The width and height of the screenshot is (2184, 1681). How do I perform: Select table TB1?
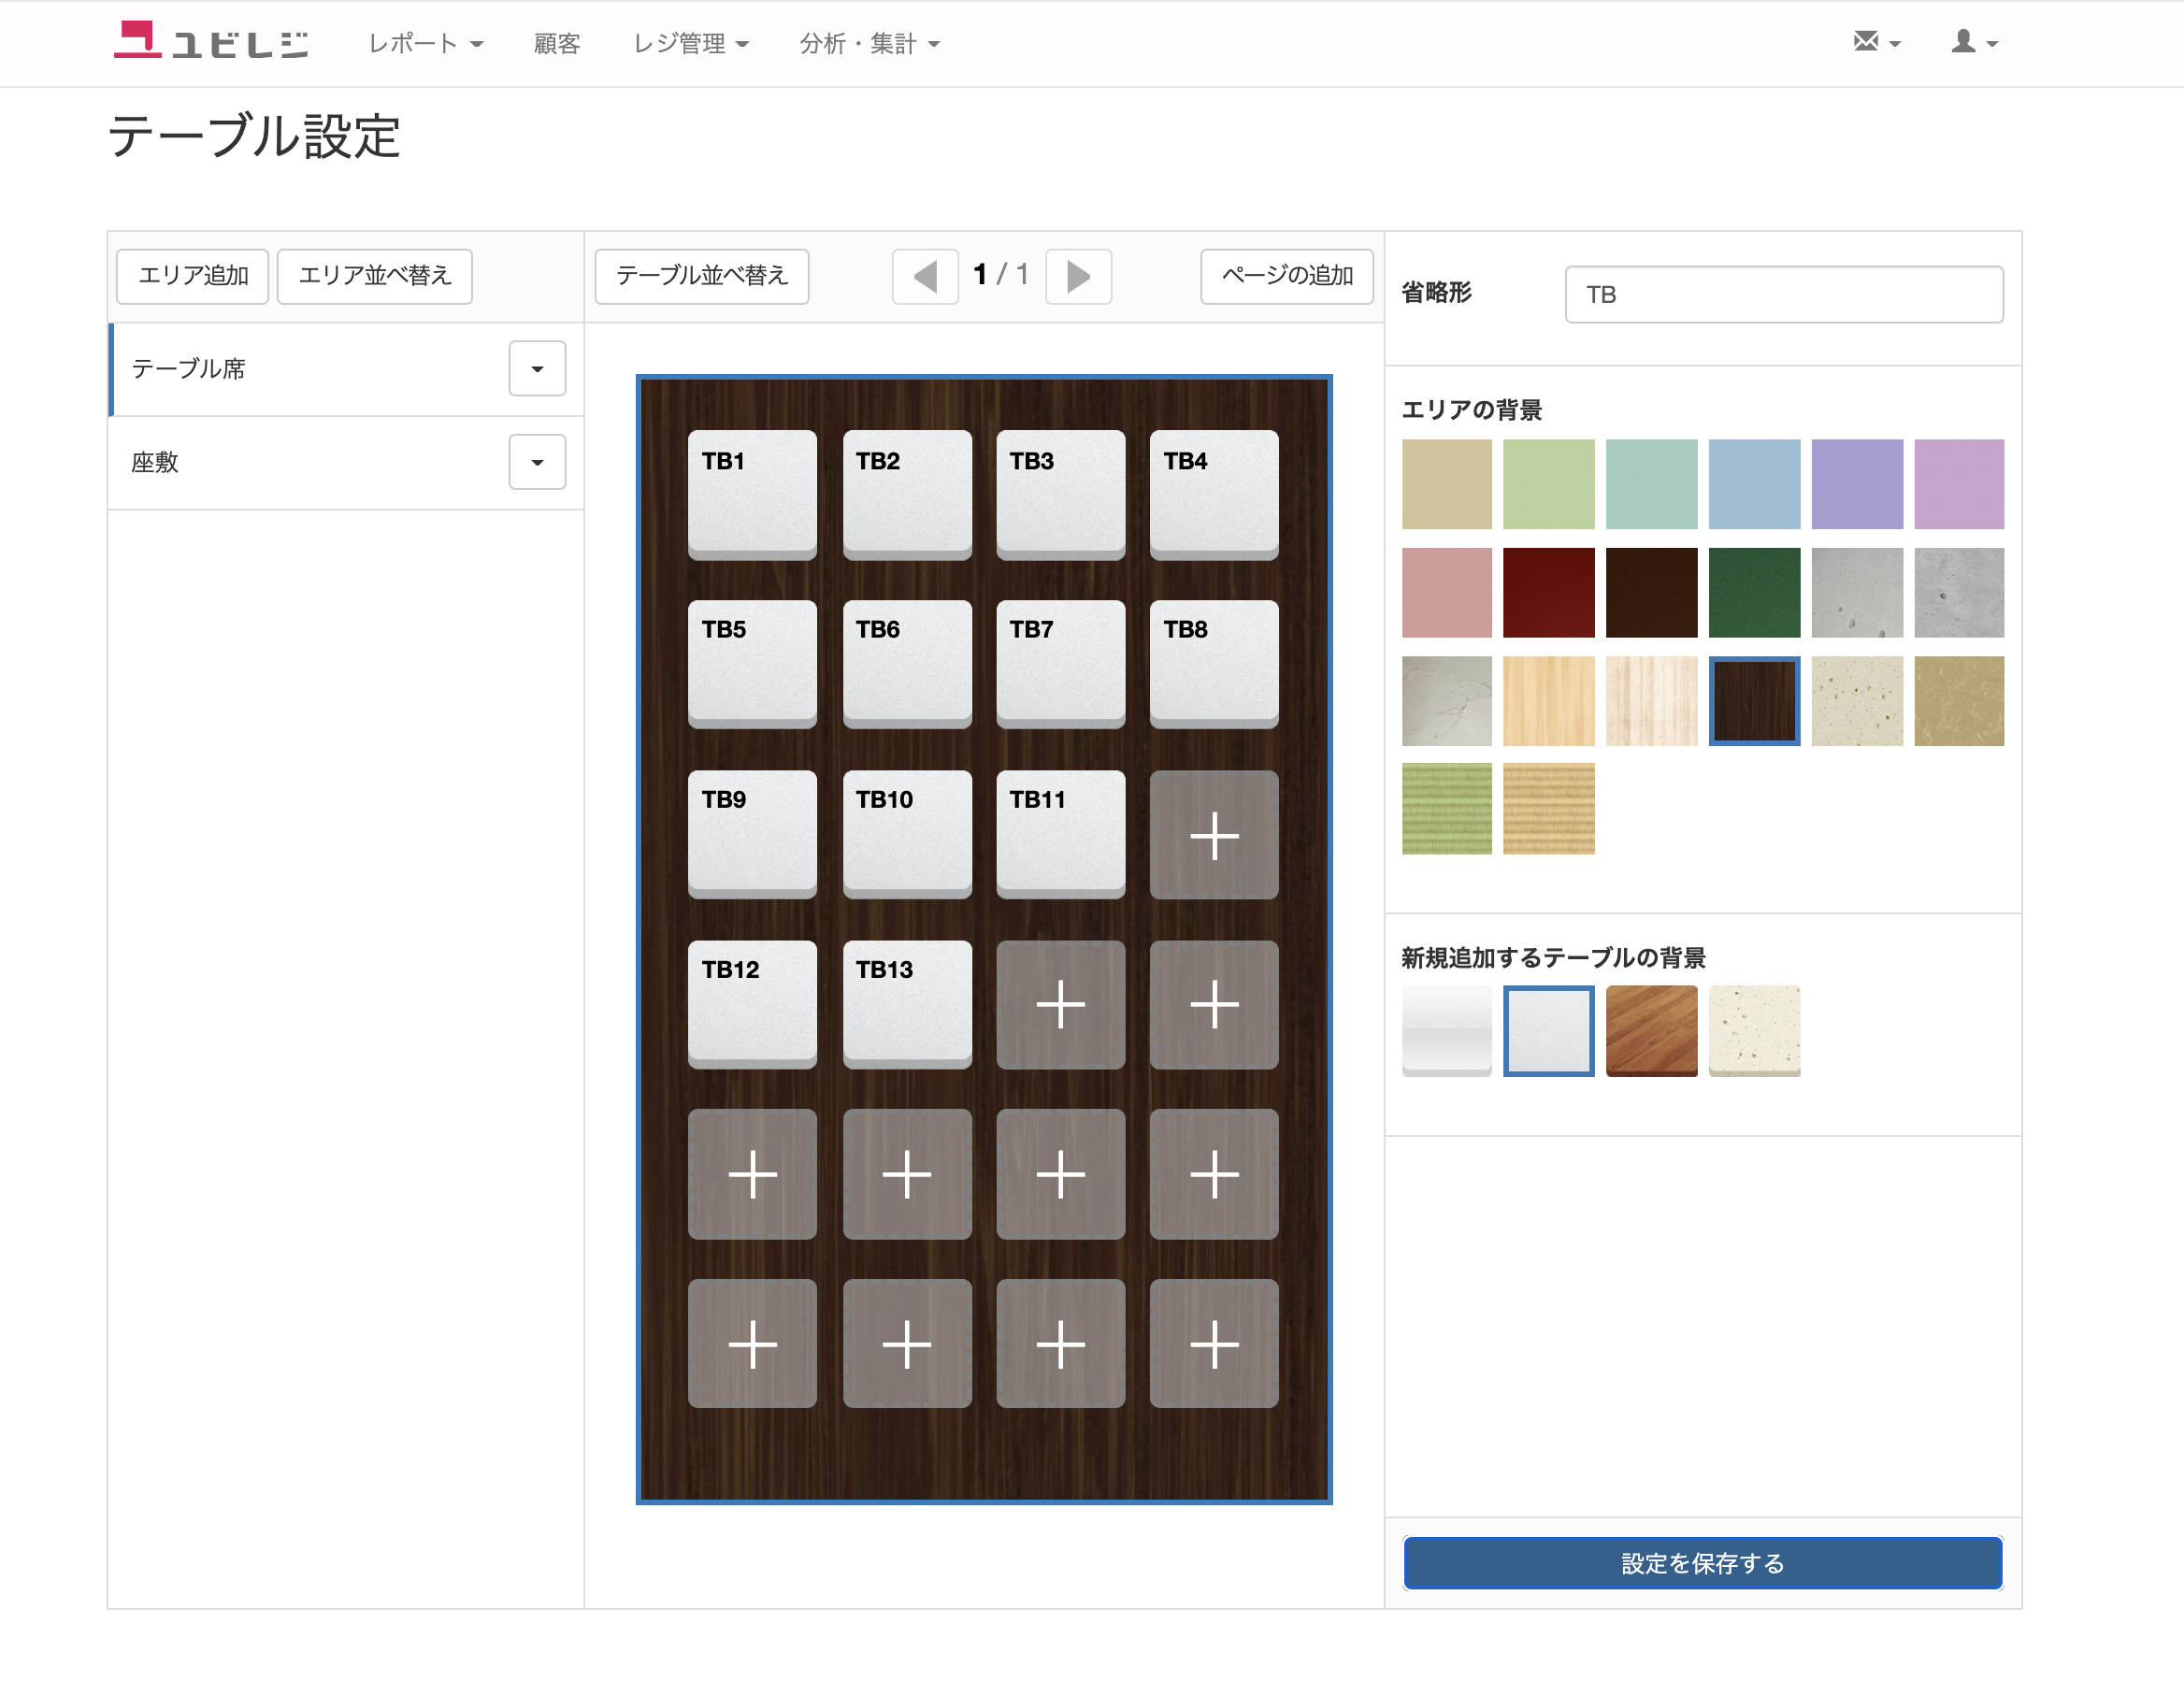click(752, 494)
